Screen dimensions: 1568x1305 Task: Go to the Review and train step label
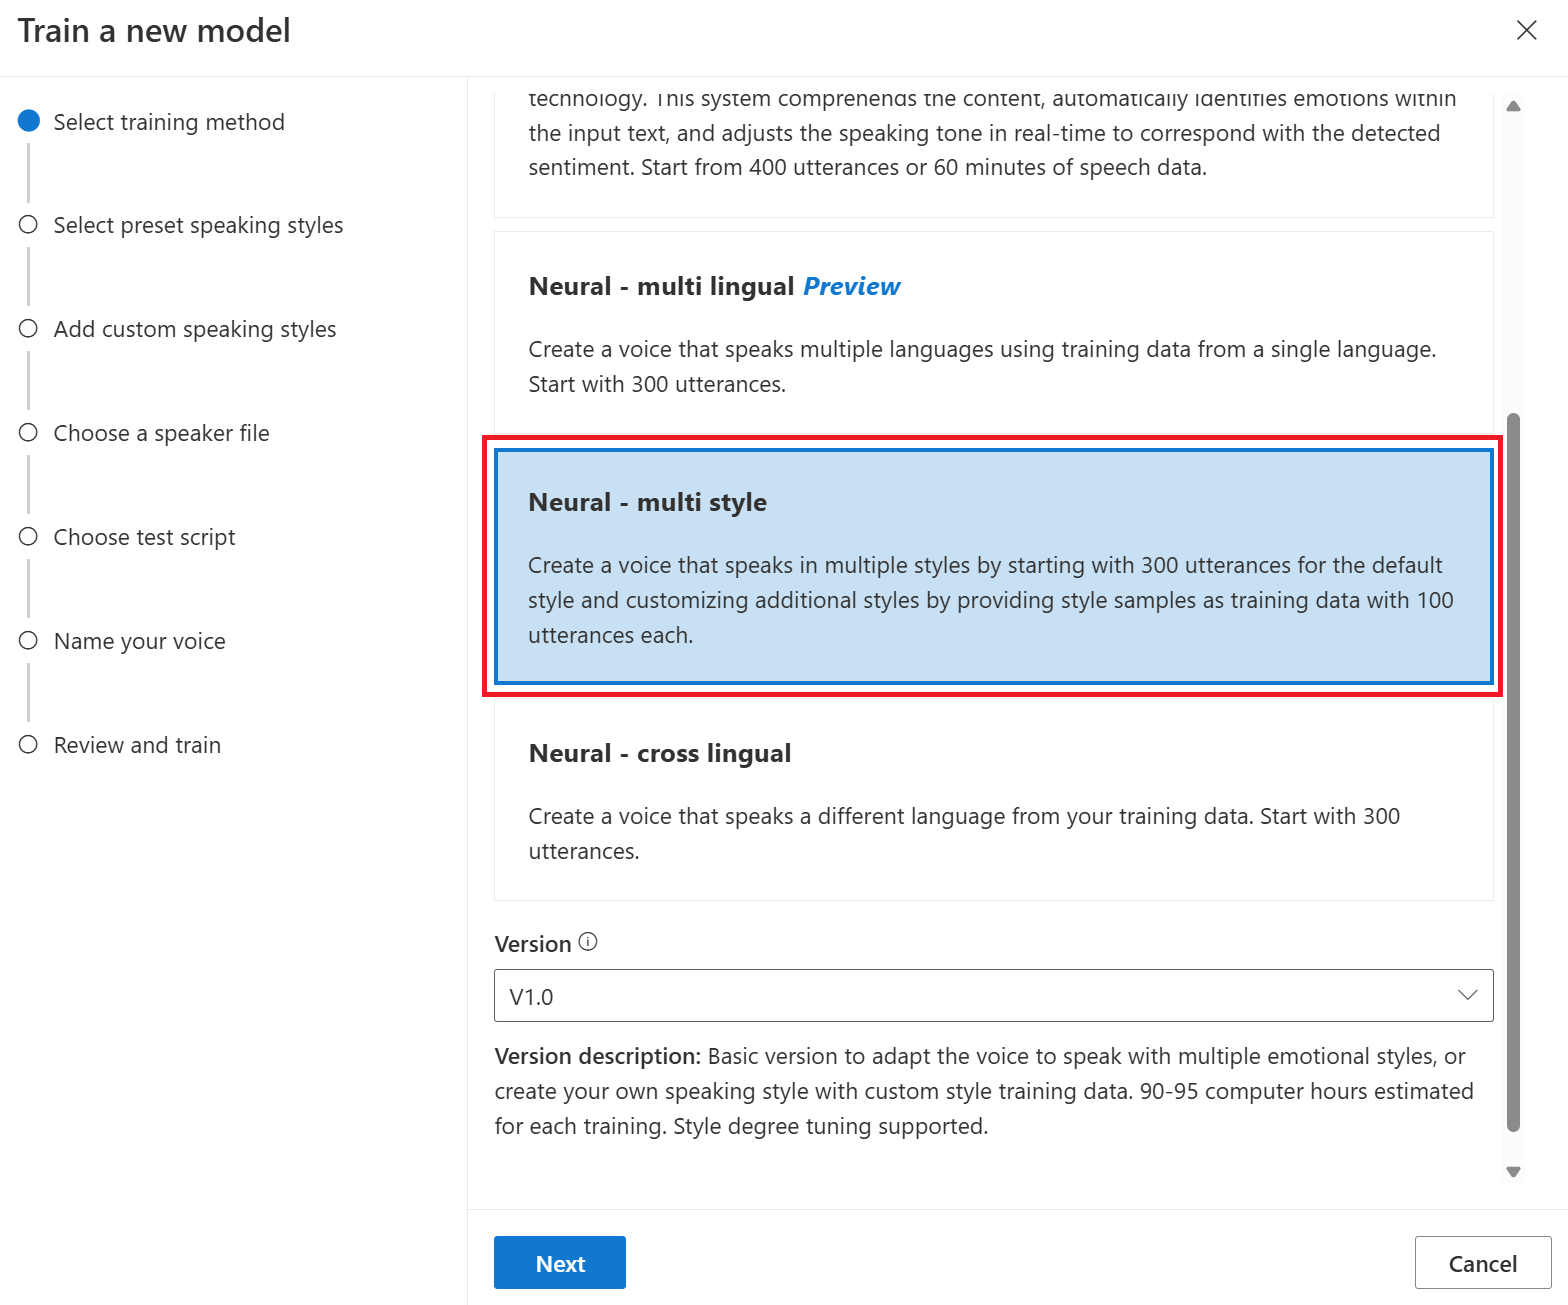click(137, 745)
